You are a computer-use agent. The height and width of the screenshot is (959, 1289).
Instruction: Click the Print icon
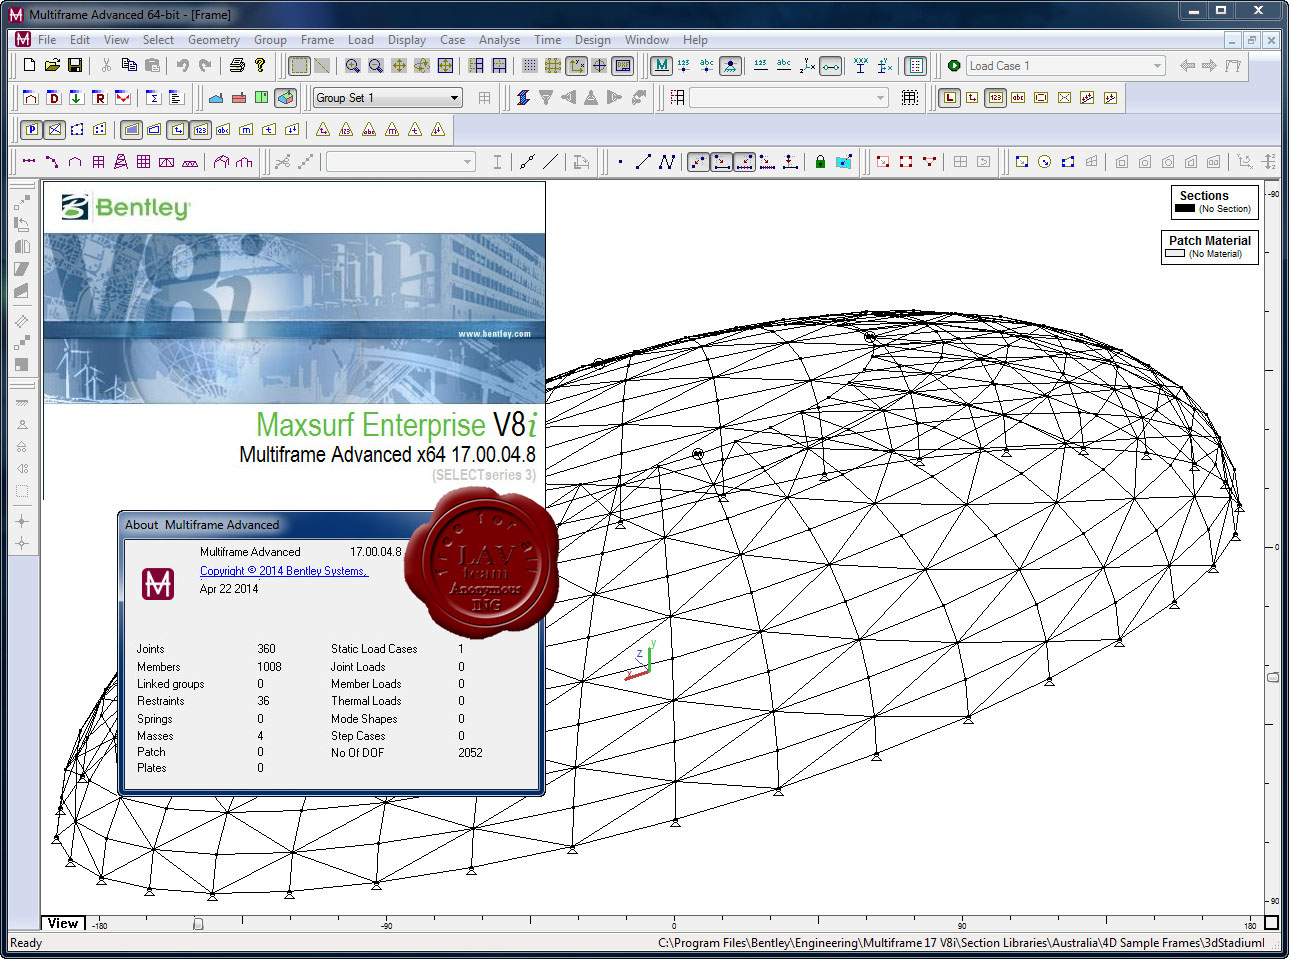237,65
